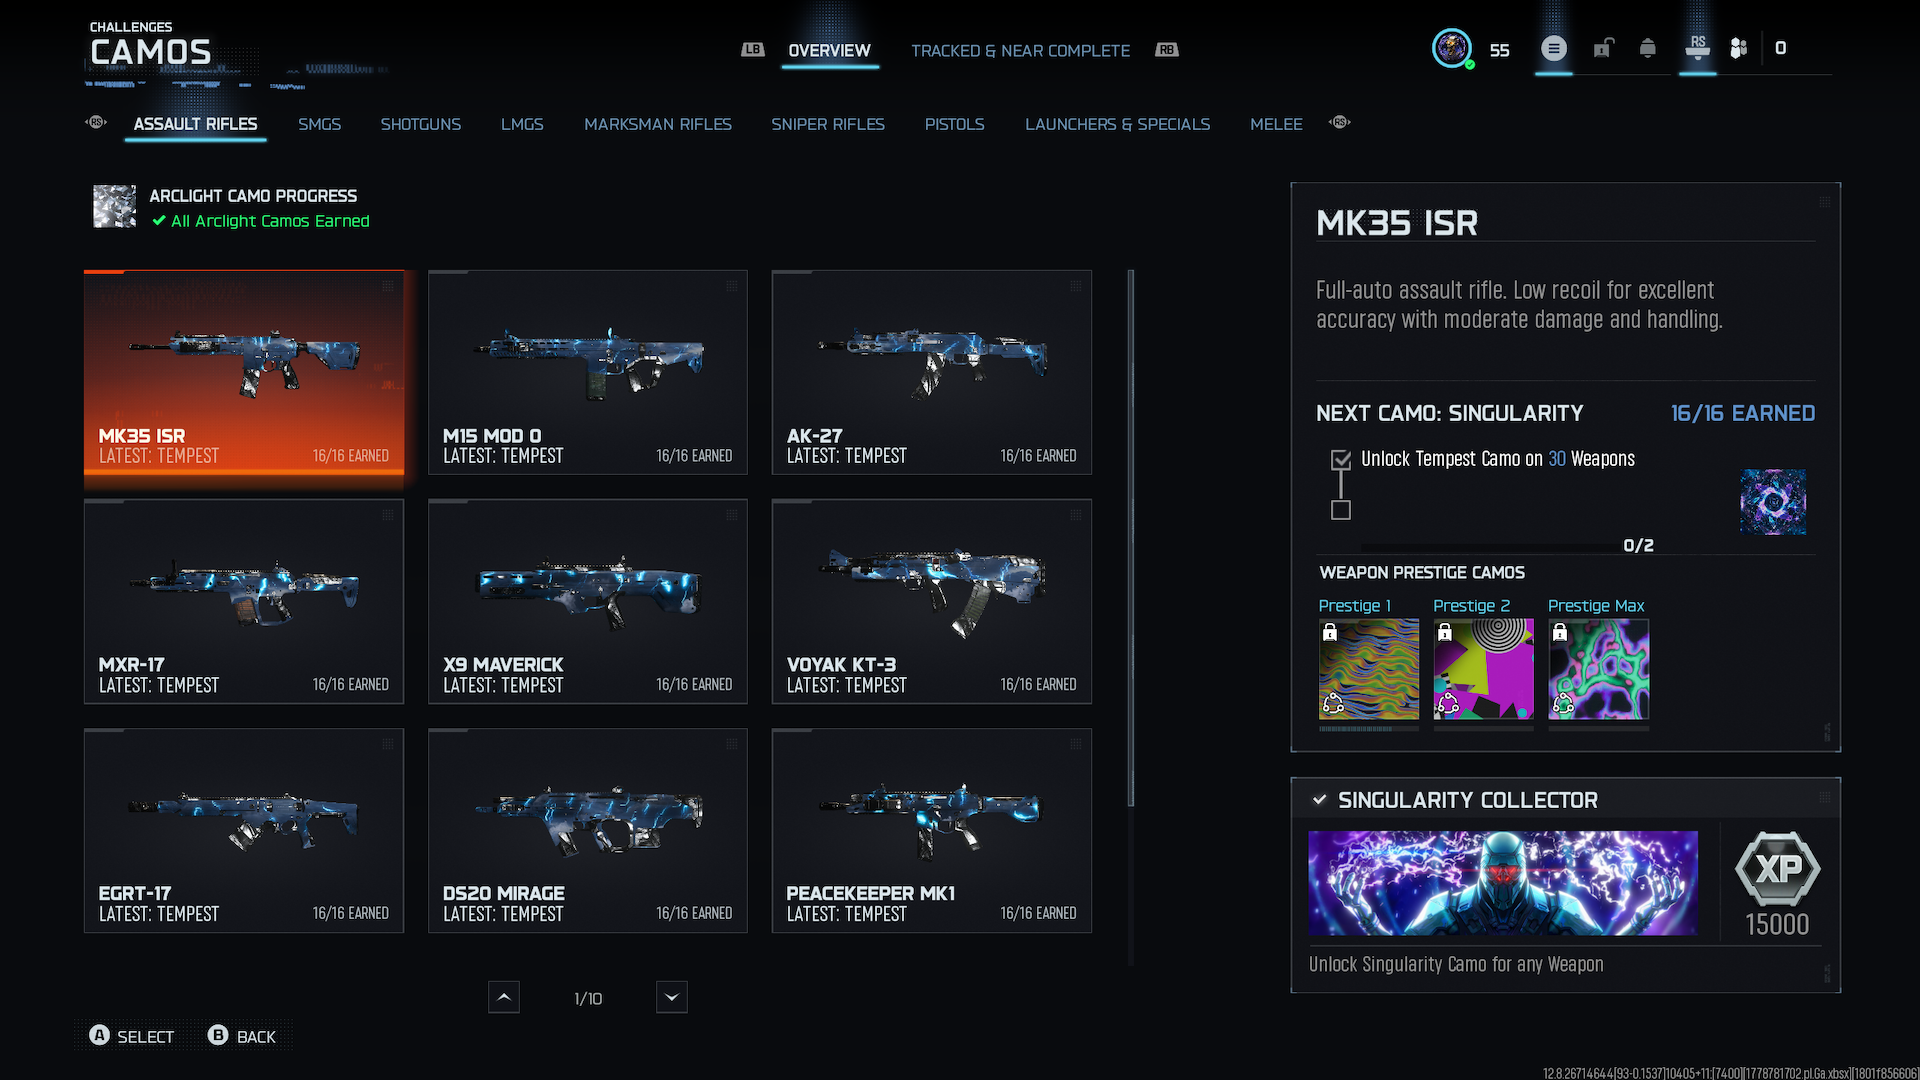Click the right category scroll icon

[1339, 122]
